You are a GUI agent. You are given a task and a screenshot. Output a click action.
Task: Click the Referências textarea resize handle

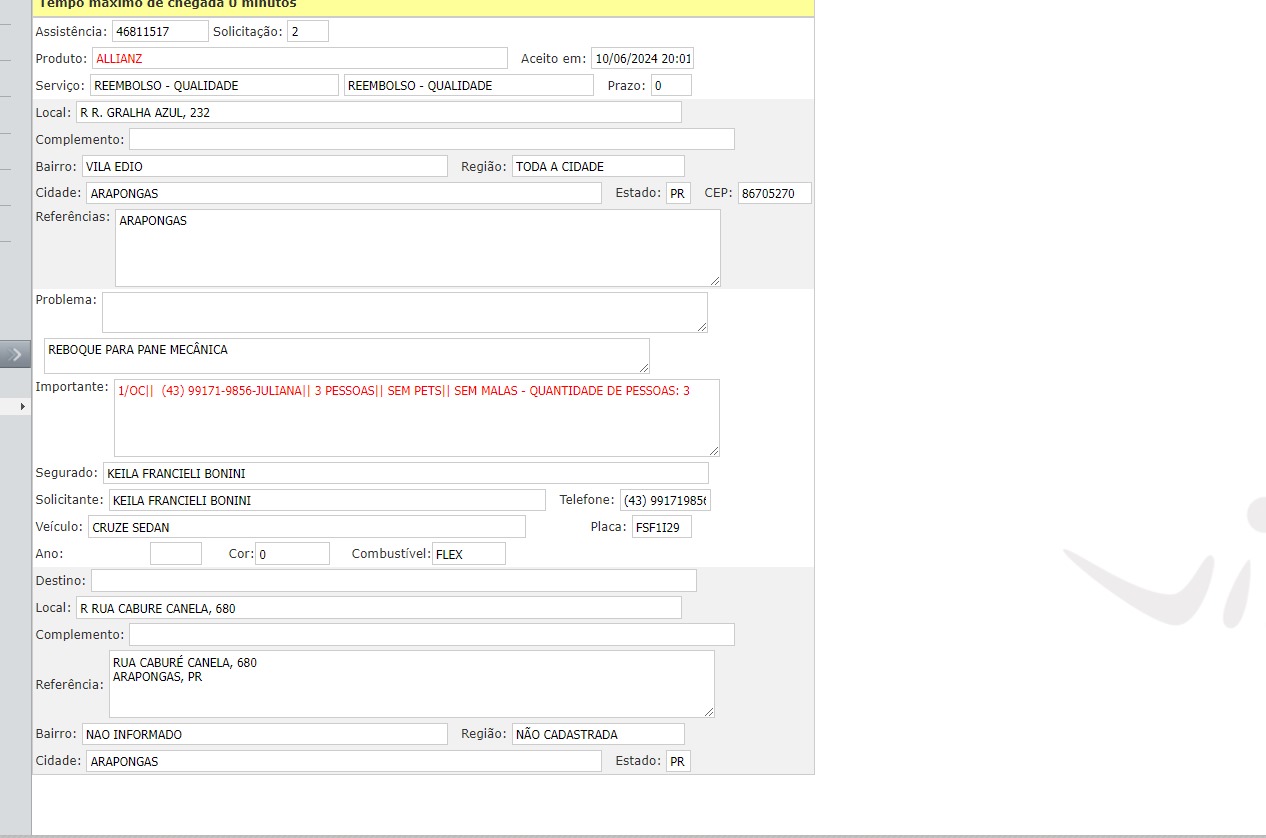coord(714,280)
